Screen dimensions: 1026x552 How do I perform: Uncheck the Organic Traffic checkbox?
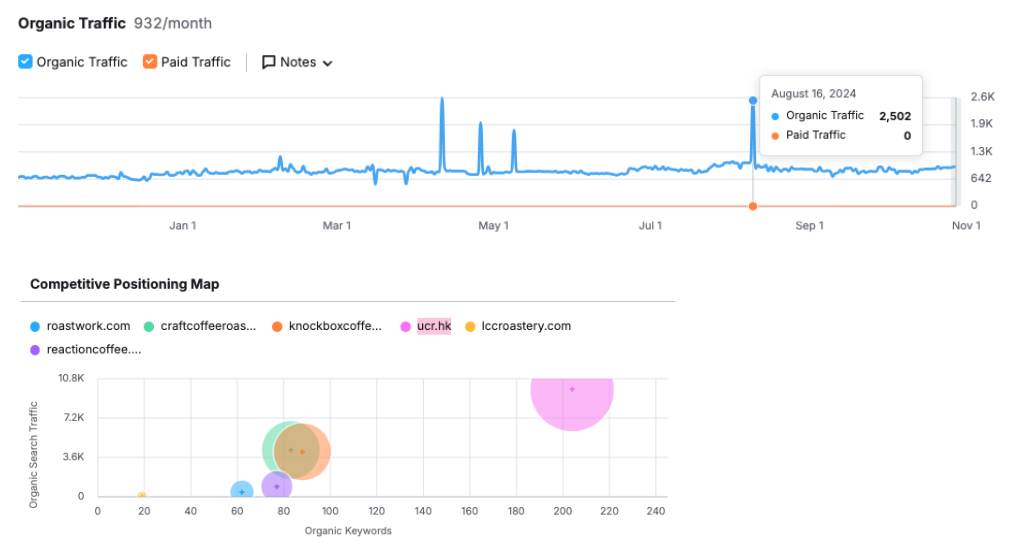tap(26, 62)
